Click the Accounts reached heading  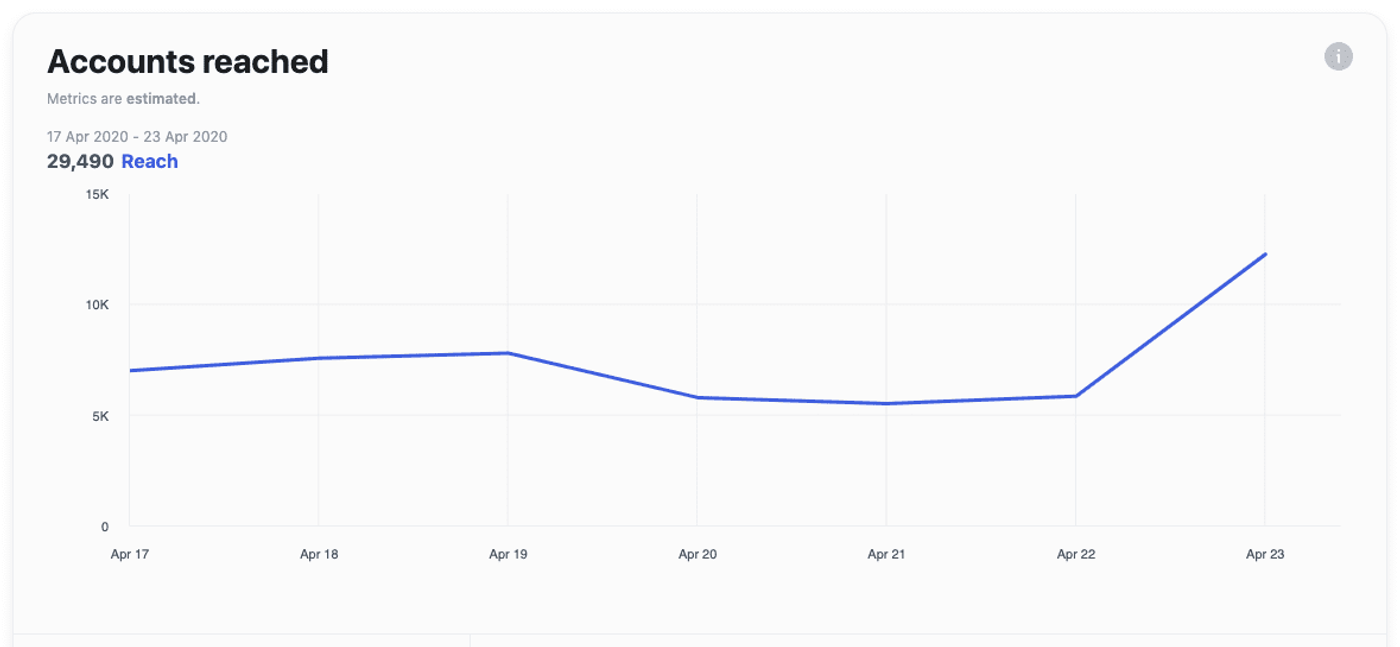coord(187,61)
